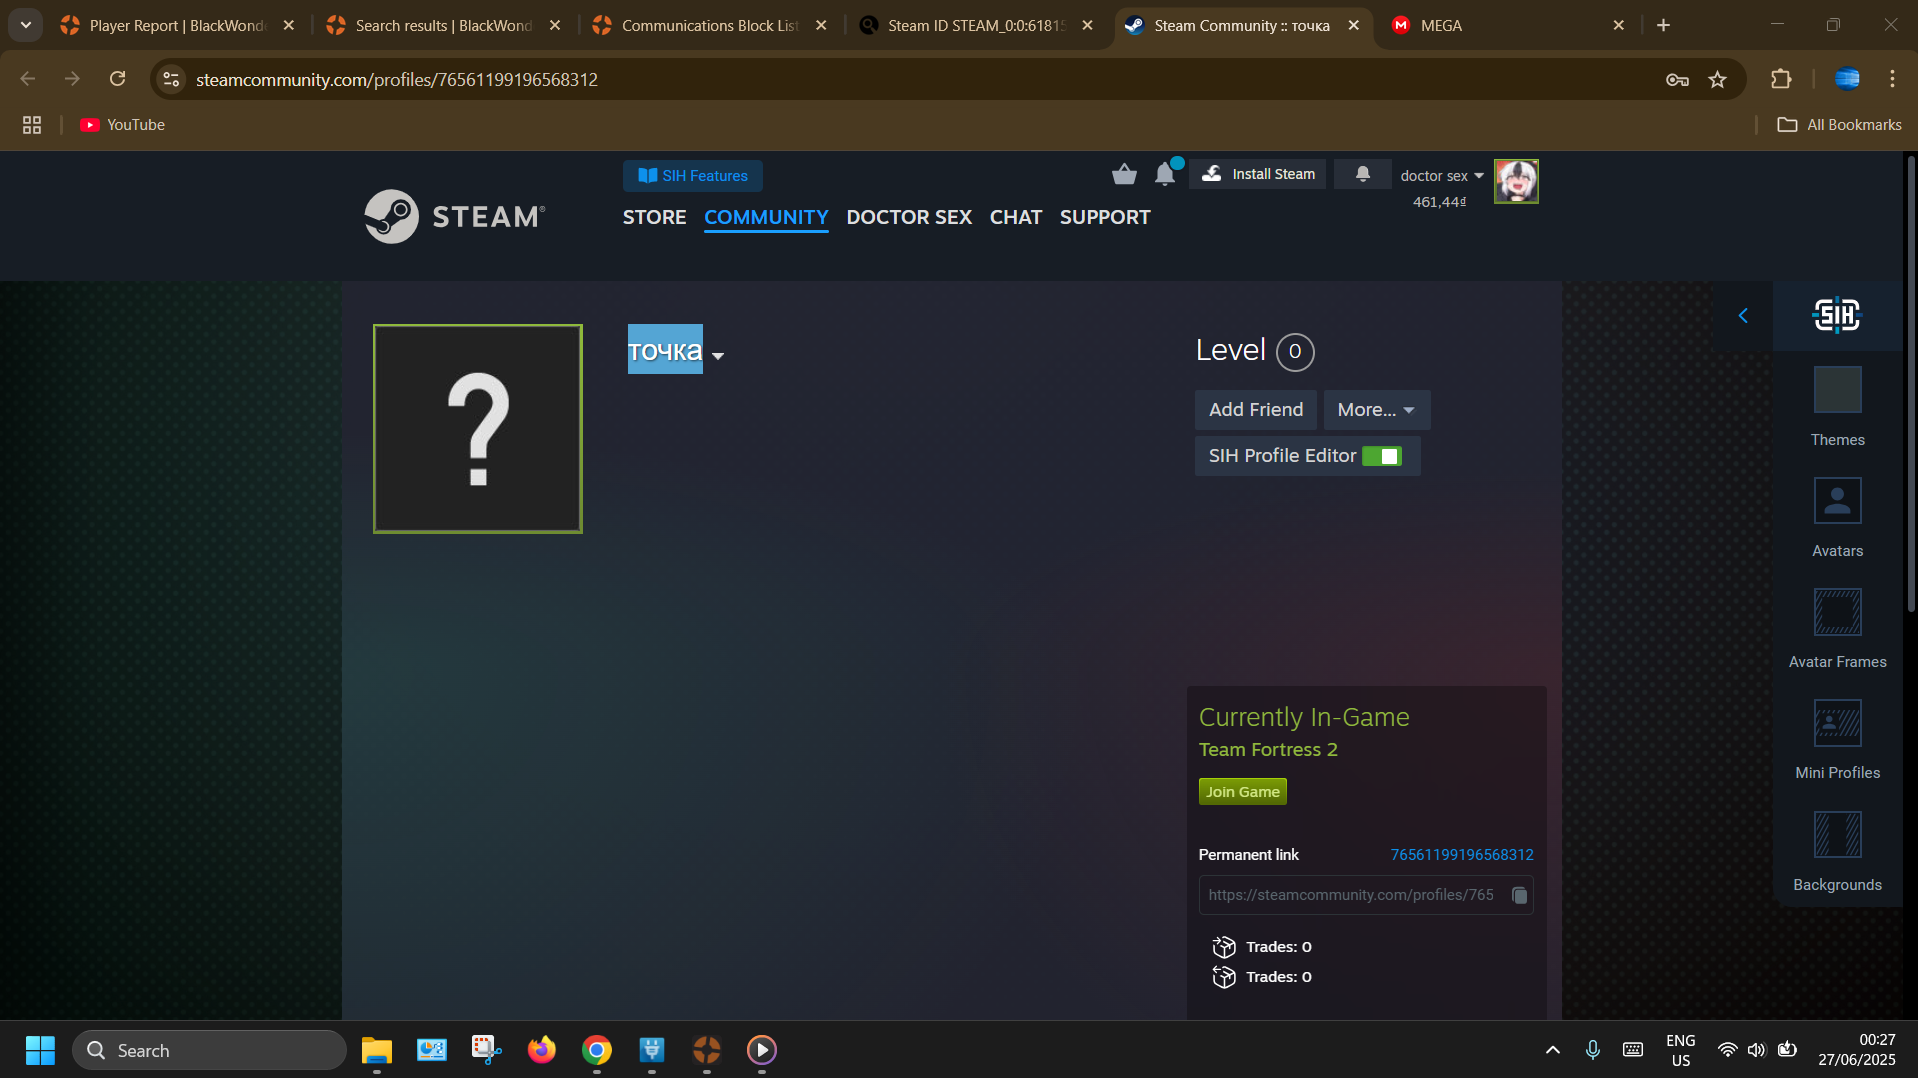Image resolution: width=1918 pixels, height=1078 pixels.
Task: Click Install Steam button
Action: coord(1259,174)
